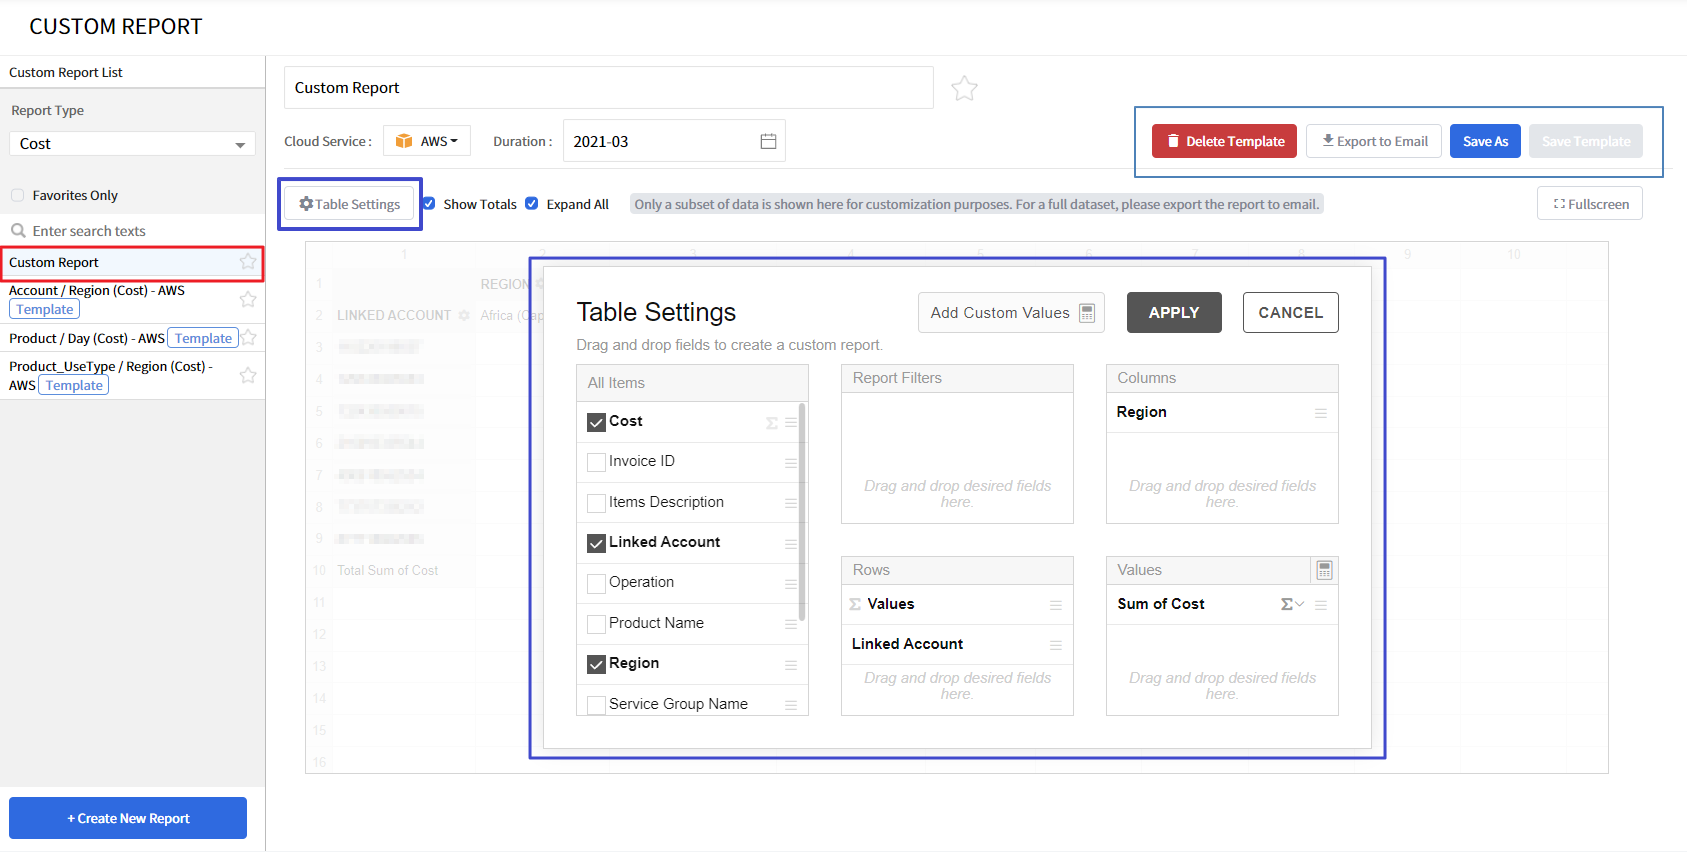Image resolution: width=1687 pixels, height=852 pixels.
Task: Click drag handle for Linked Account row
Action: point(1055,645)
